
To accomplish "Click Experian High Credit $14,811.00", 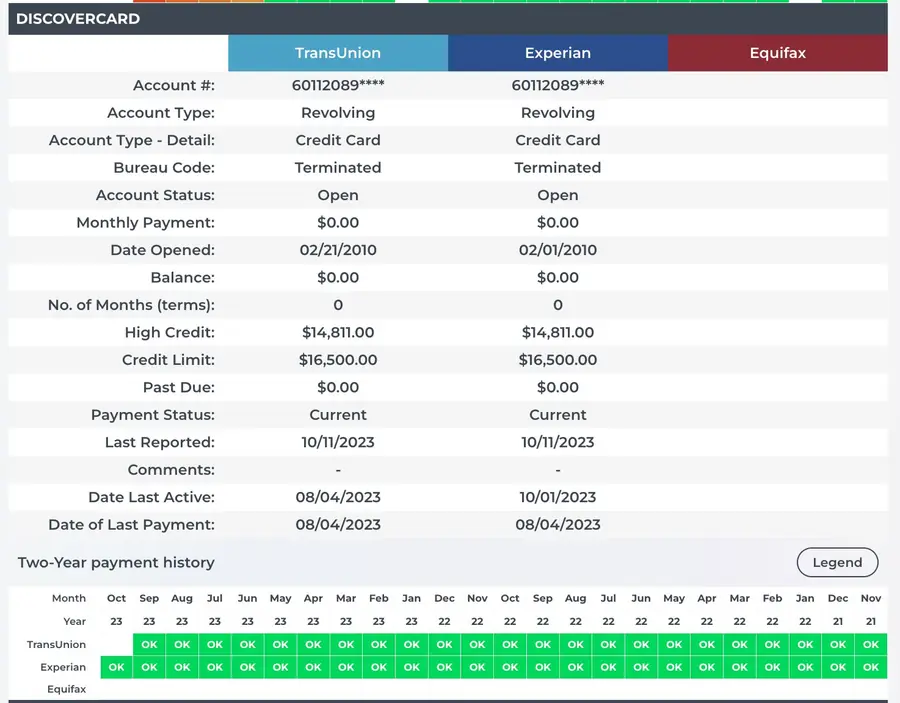I will [558, 333].
